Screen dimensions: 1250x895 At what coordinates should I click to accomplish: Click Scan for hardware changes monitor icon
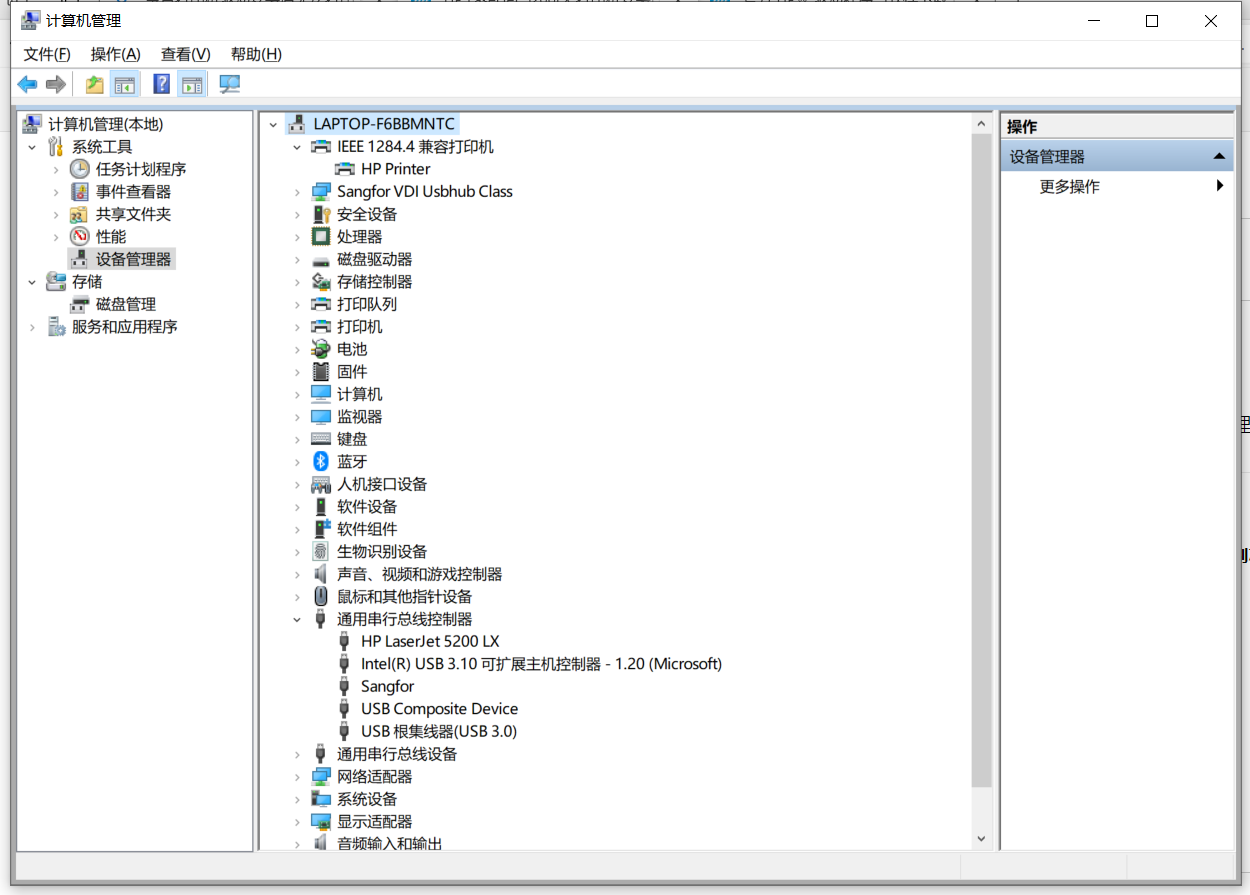[x=230, y=85]
